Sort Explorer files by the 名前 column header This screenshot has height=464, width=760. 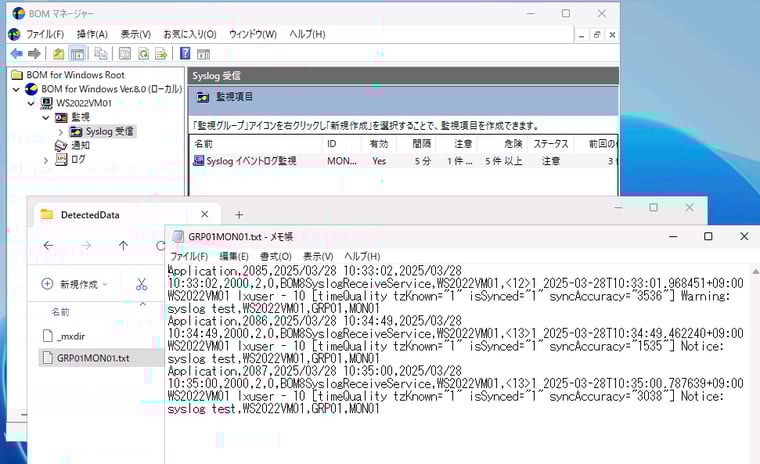click(61, 312)
